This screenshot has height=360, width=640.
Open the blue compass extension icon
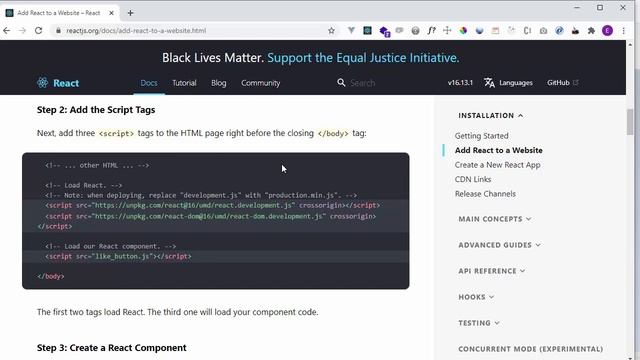coord(559,30)
